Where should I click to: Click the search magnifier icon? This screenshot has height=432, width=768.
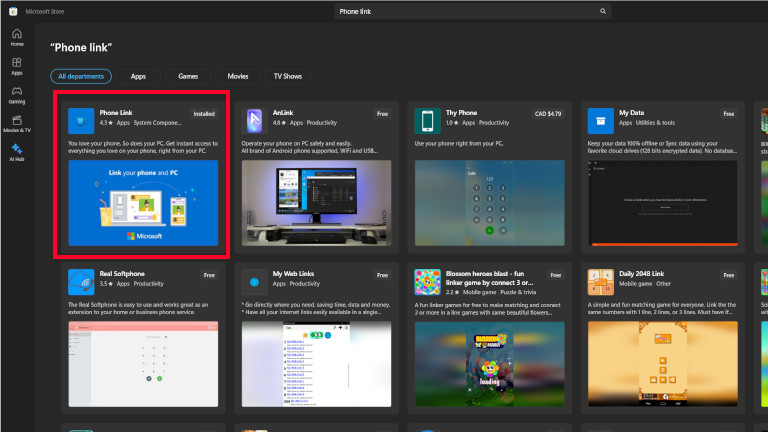603,11
